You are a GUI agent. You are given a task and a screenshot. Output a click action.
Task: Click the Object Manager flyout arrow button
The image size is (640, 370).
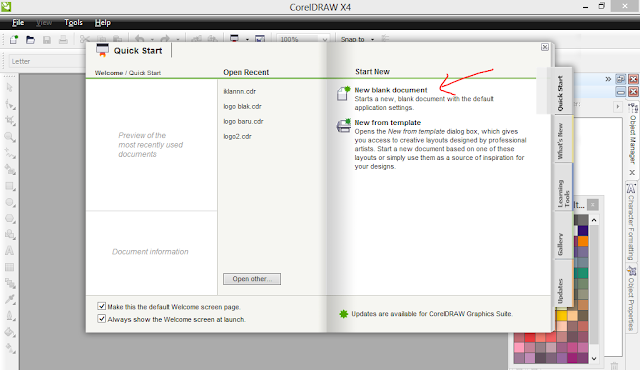pyautogui.click(x=618, y=106)
